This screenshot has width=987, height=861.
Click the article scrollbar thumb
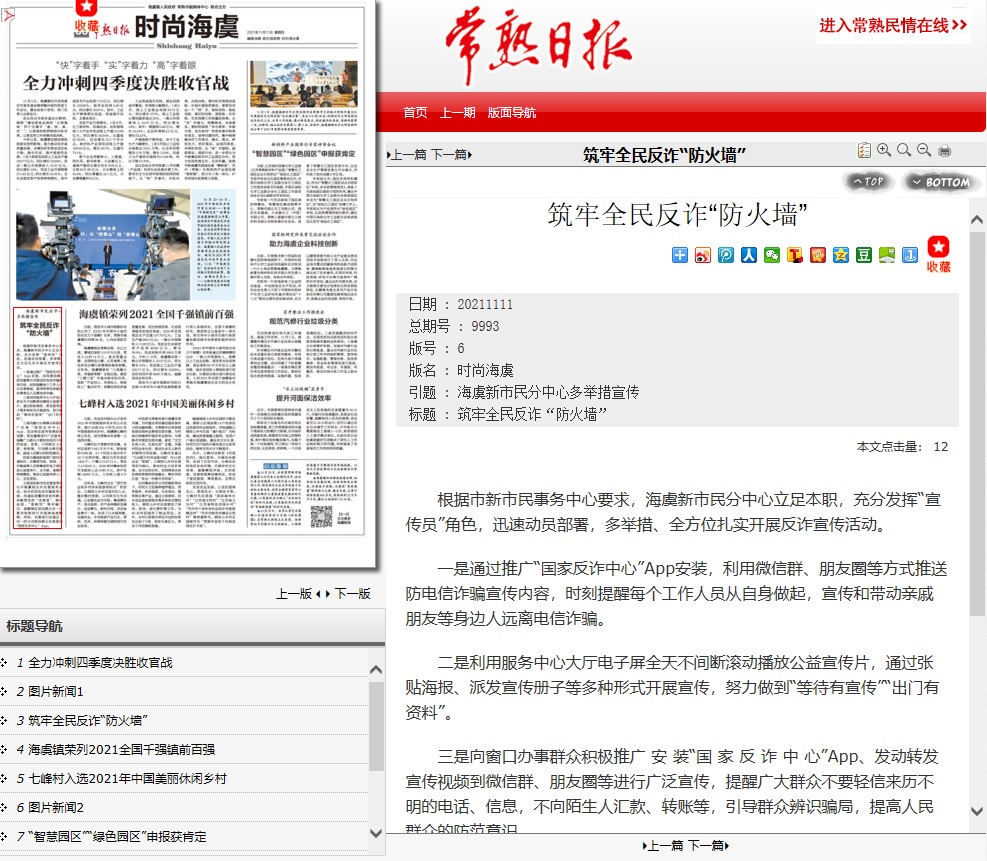[x=977, y=424]
